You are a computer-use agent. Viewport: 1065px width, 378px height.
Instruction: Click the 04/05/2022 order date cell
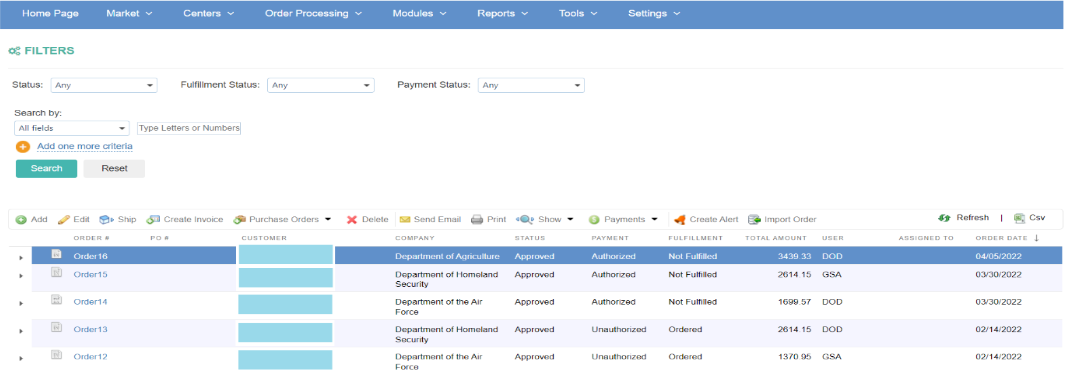click(998, 256)
